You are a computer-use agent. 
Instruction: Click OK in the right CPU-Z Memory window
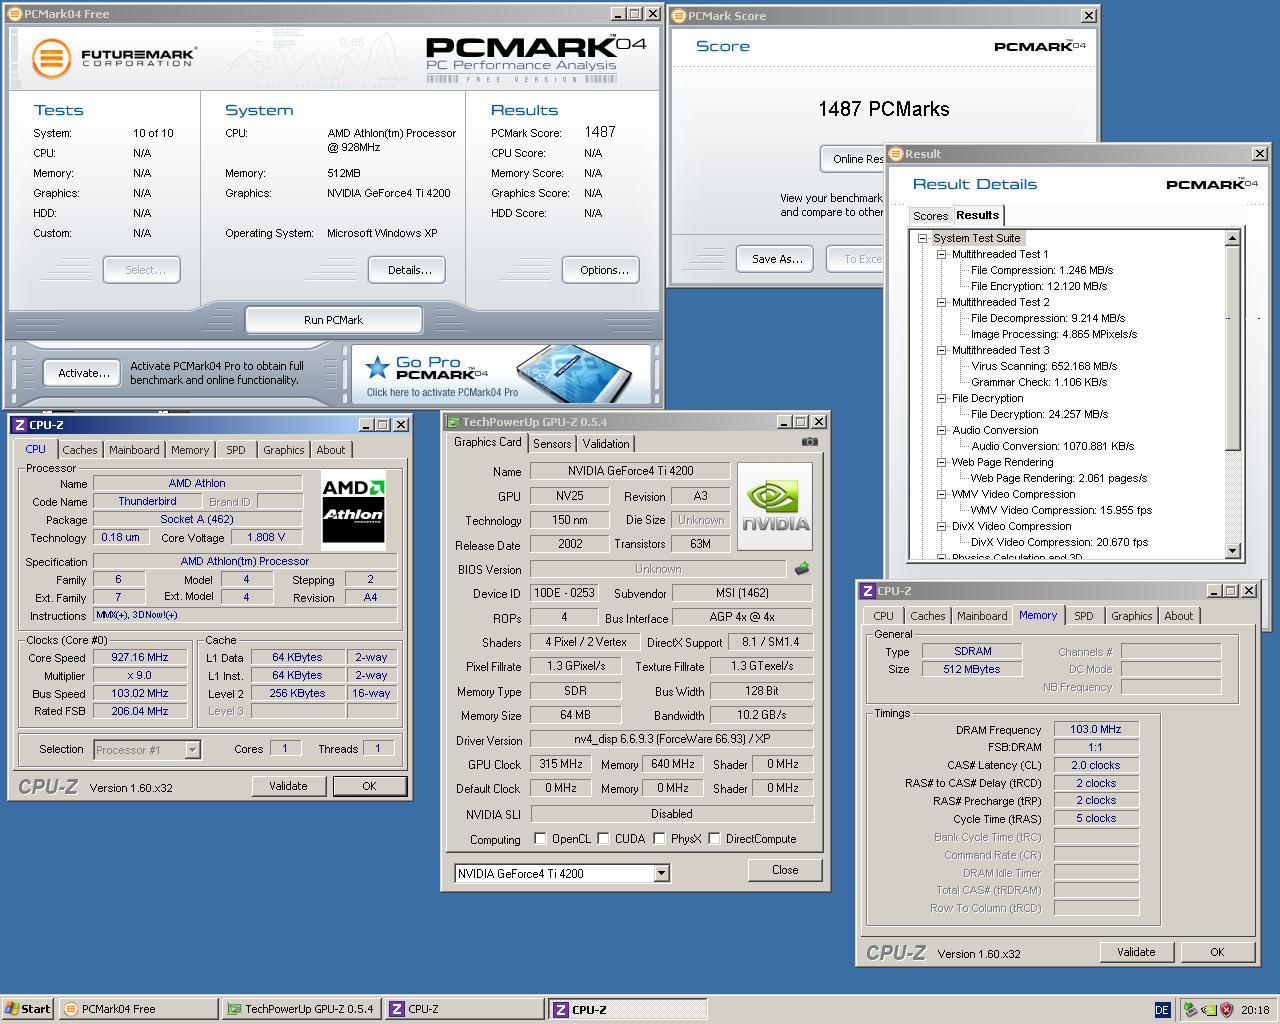pyautogui.click(x=1217, y=952)
